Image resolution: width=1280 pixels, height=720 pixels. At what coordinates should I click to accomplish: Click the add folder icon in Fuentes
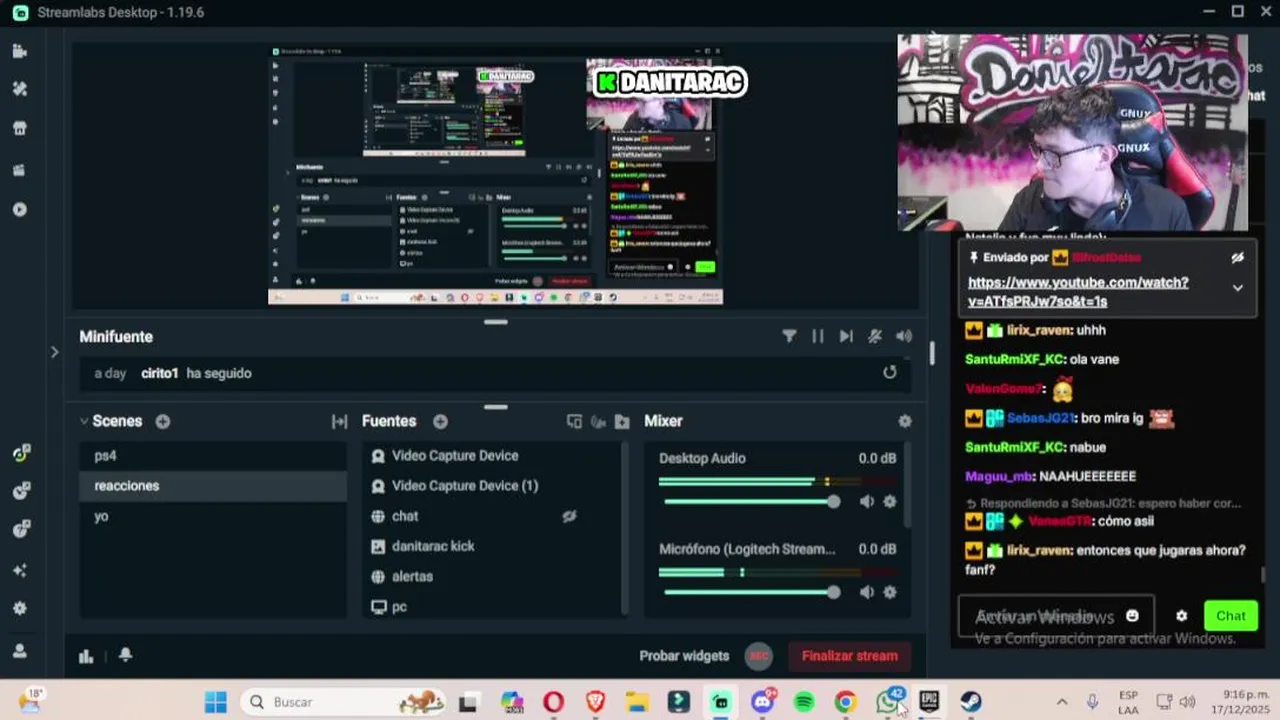tap(622, 421)
